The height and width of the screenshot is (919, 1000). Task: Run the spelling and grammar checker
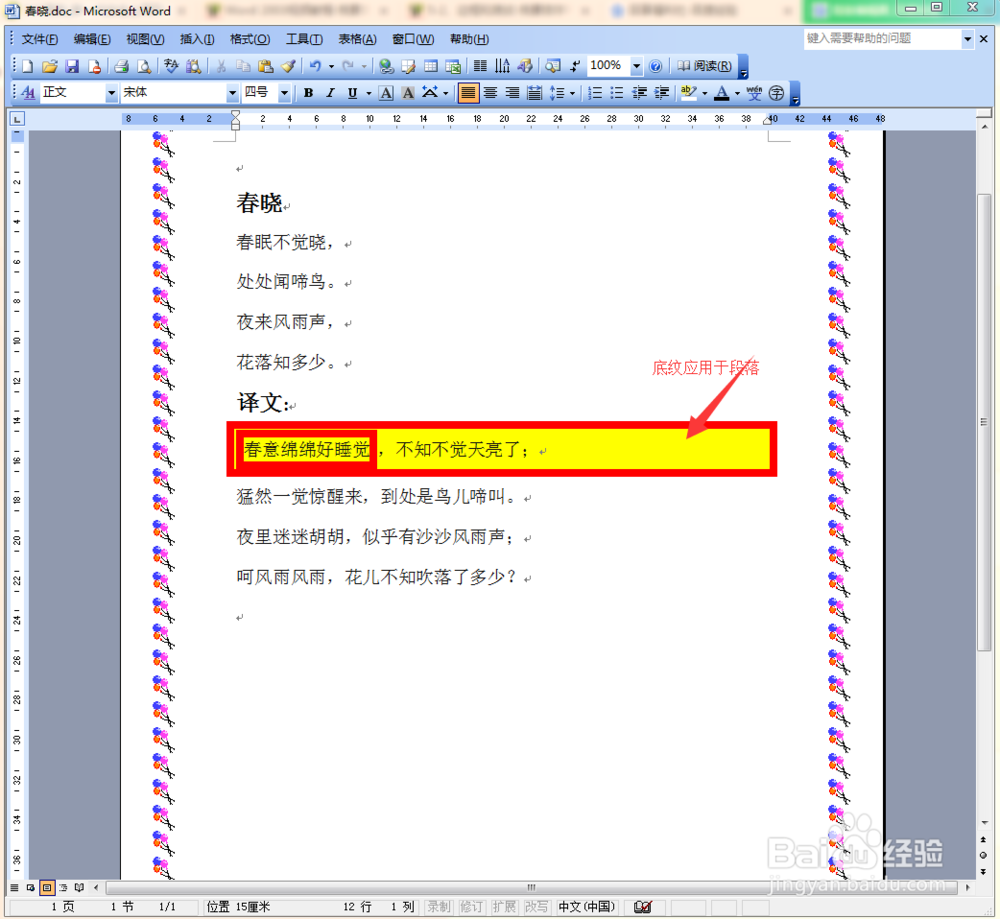tap(170, 66)
